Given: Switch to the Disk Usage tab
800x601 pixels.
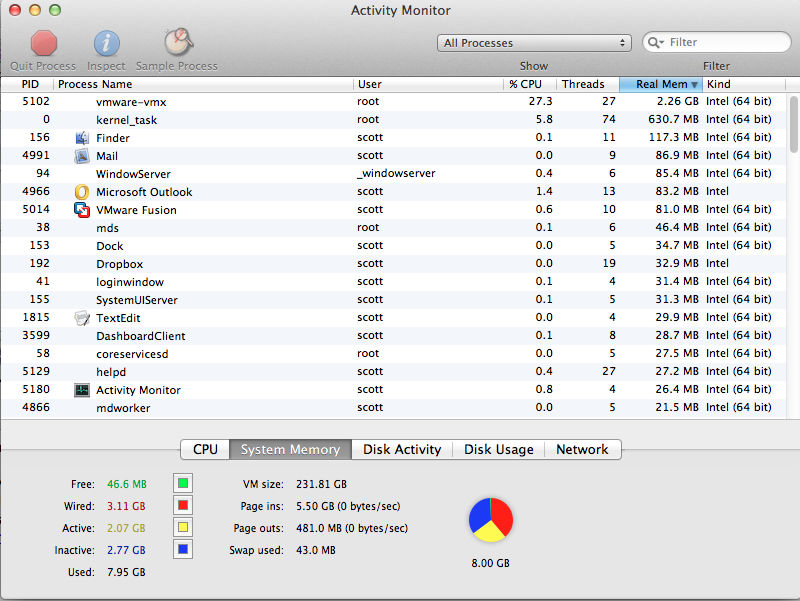Looking at the screenshot, I should (x=498, y=449).
